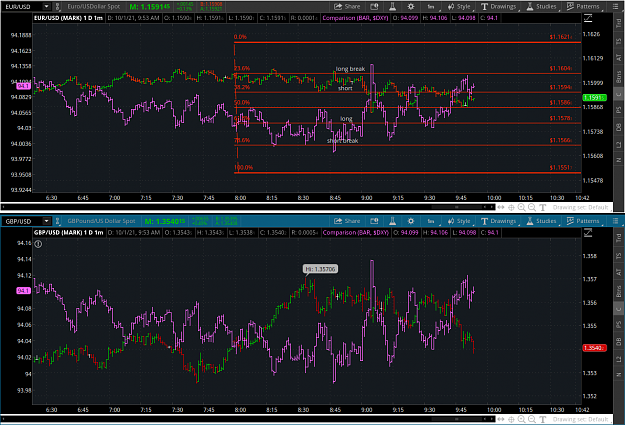Click the info circle icon on GBP/USD chart
This screenshot has height=425, width=625.
[x=38, y=244]
